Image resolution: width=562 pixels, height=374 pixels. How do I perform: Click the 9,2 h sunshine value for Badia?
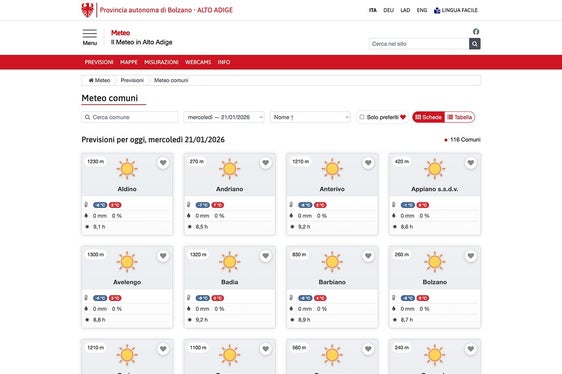pyautogui.click(x=202, y=319)
